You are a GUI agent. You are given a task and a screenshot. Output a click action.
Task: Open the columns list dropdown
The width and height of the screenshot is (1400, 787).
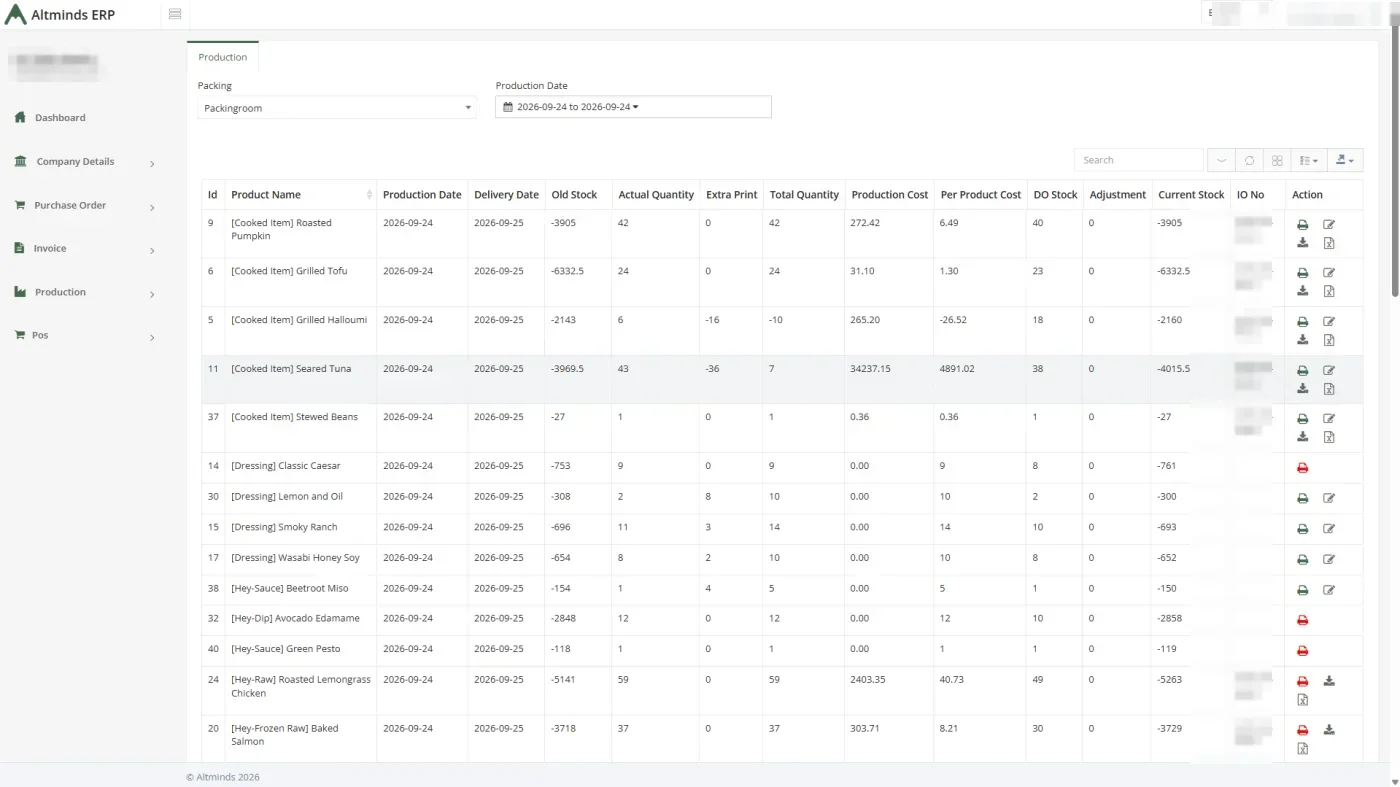pos(1308,160)
